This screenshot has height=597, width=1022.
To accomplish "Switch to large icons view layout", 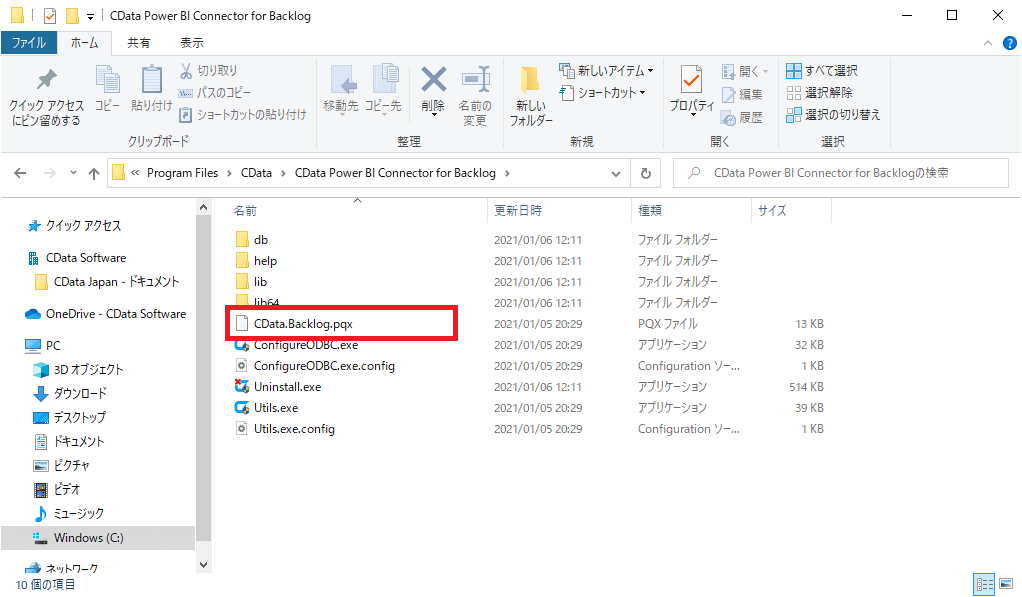I will coord(1006,583).
